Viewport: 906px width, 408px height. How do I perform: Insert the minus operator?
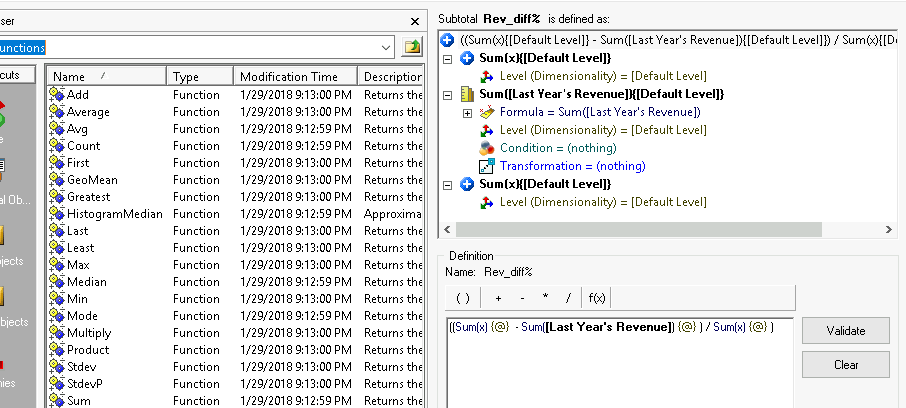point(522,298)
